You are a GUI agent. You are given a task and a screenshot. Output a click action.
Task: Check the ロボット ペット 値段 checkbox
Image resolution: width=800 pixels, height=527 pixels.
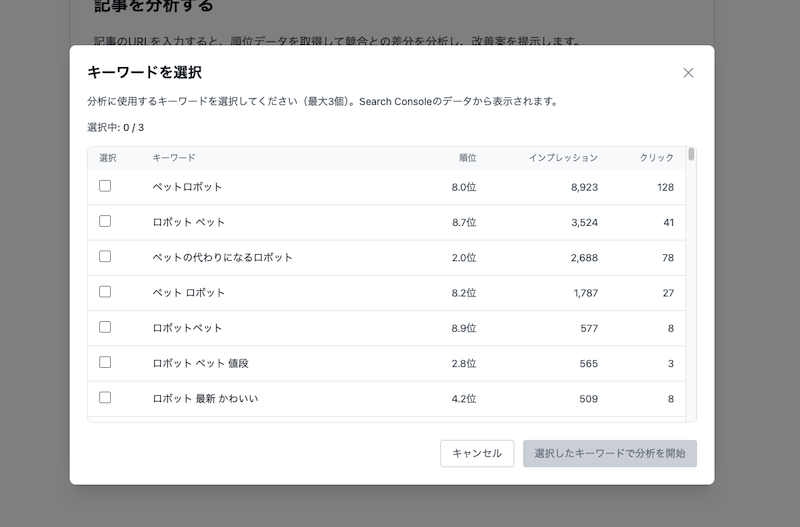(105, 363)
